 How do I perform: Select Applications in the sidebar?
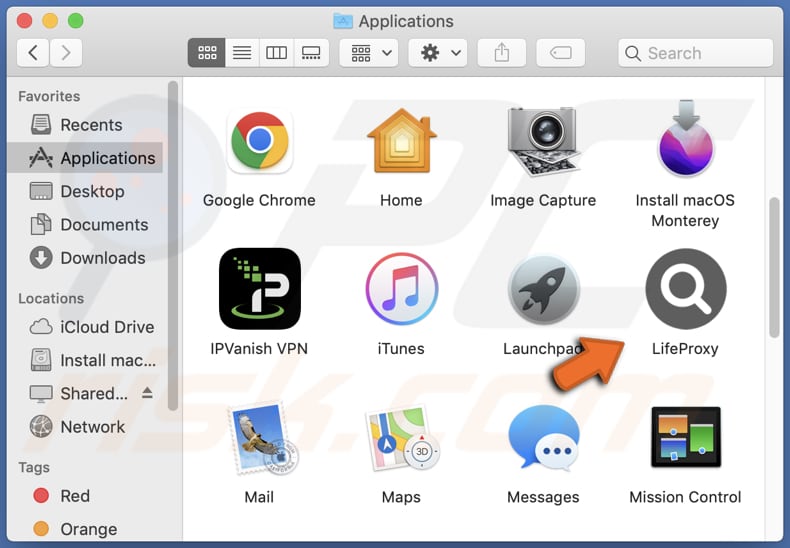point(85,158)
